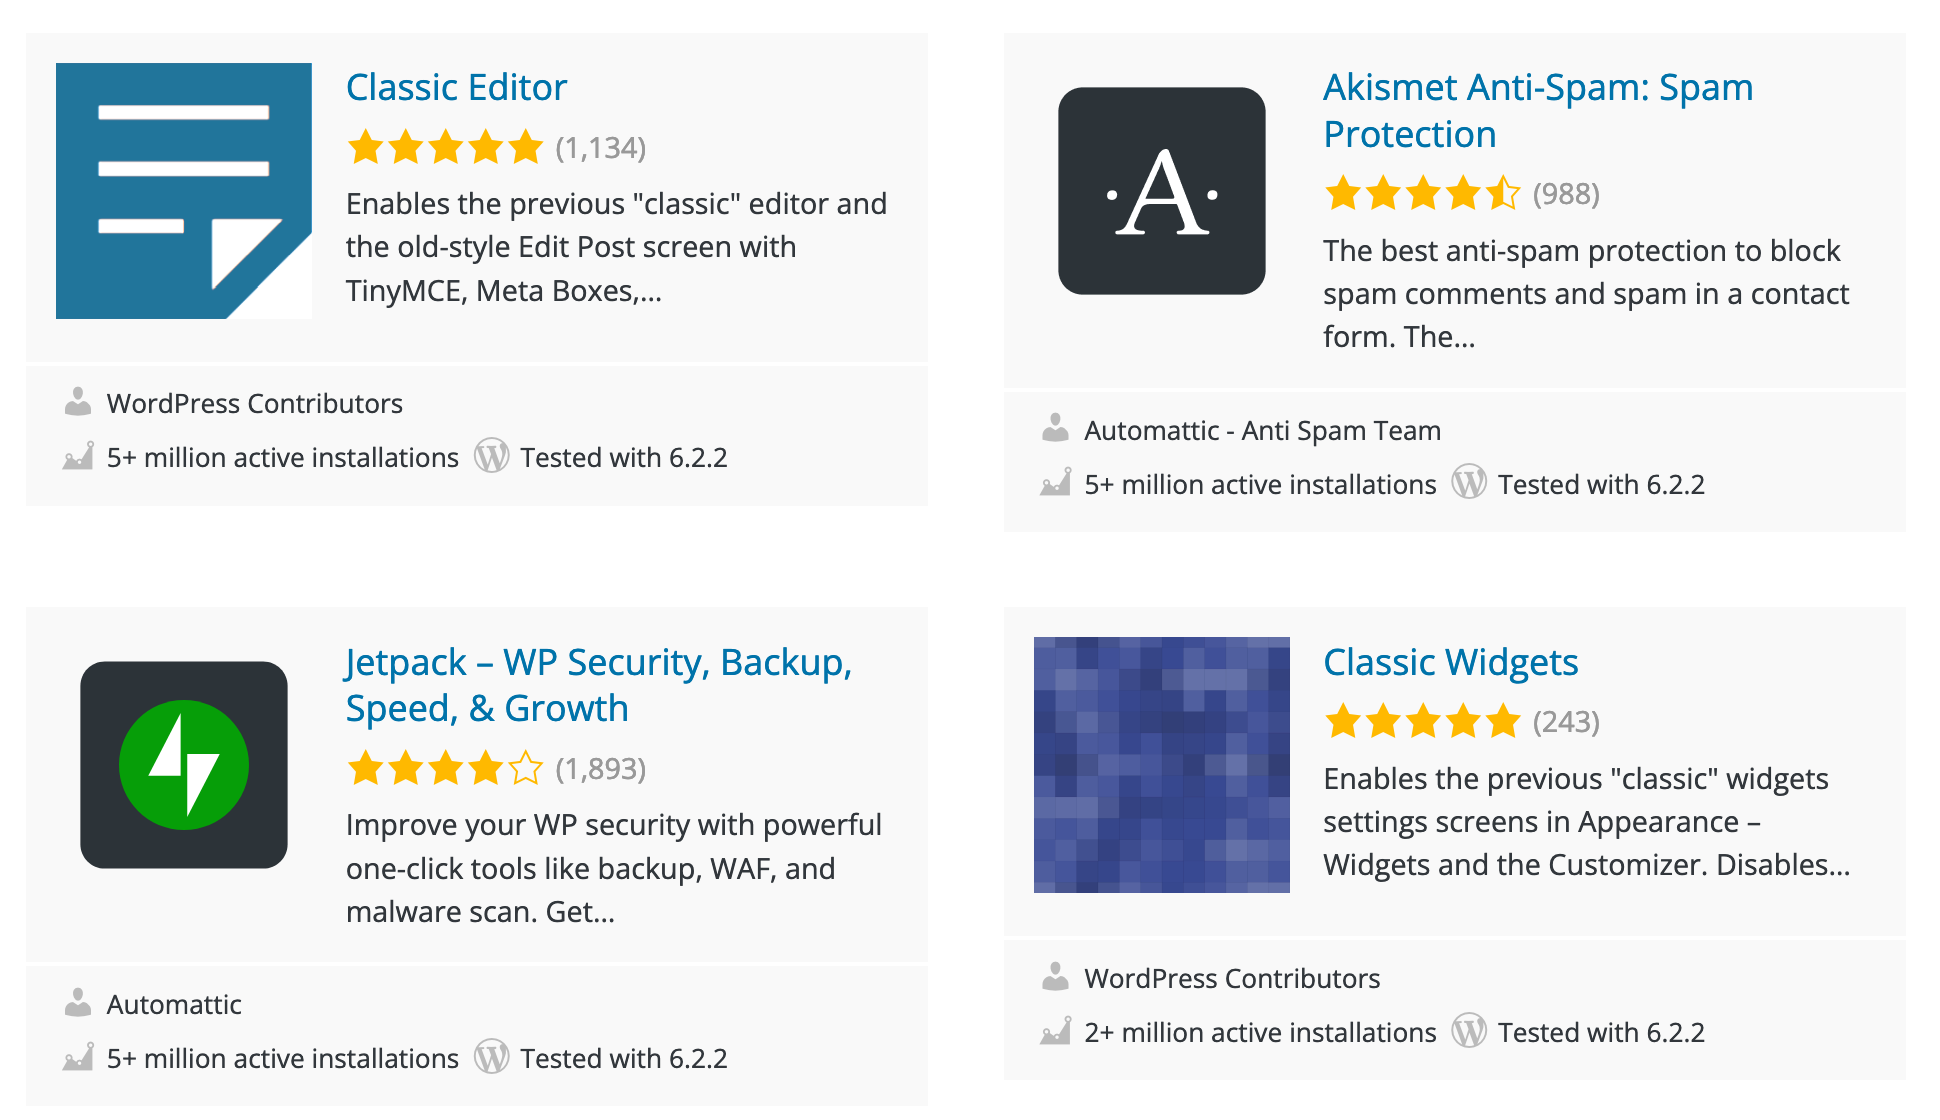The height and width of the screenshot is (1120, 1940).
Task: Click the WordPress logo beside Akismet's tested version
Action: (1468, 483)
